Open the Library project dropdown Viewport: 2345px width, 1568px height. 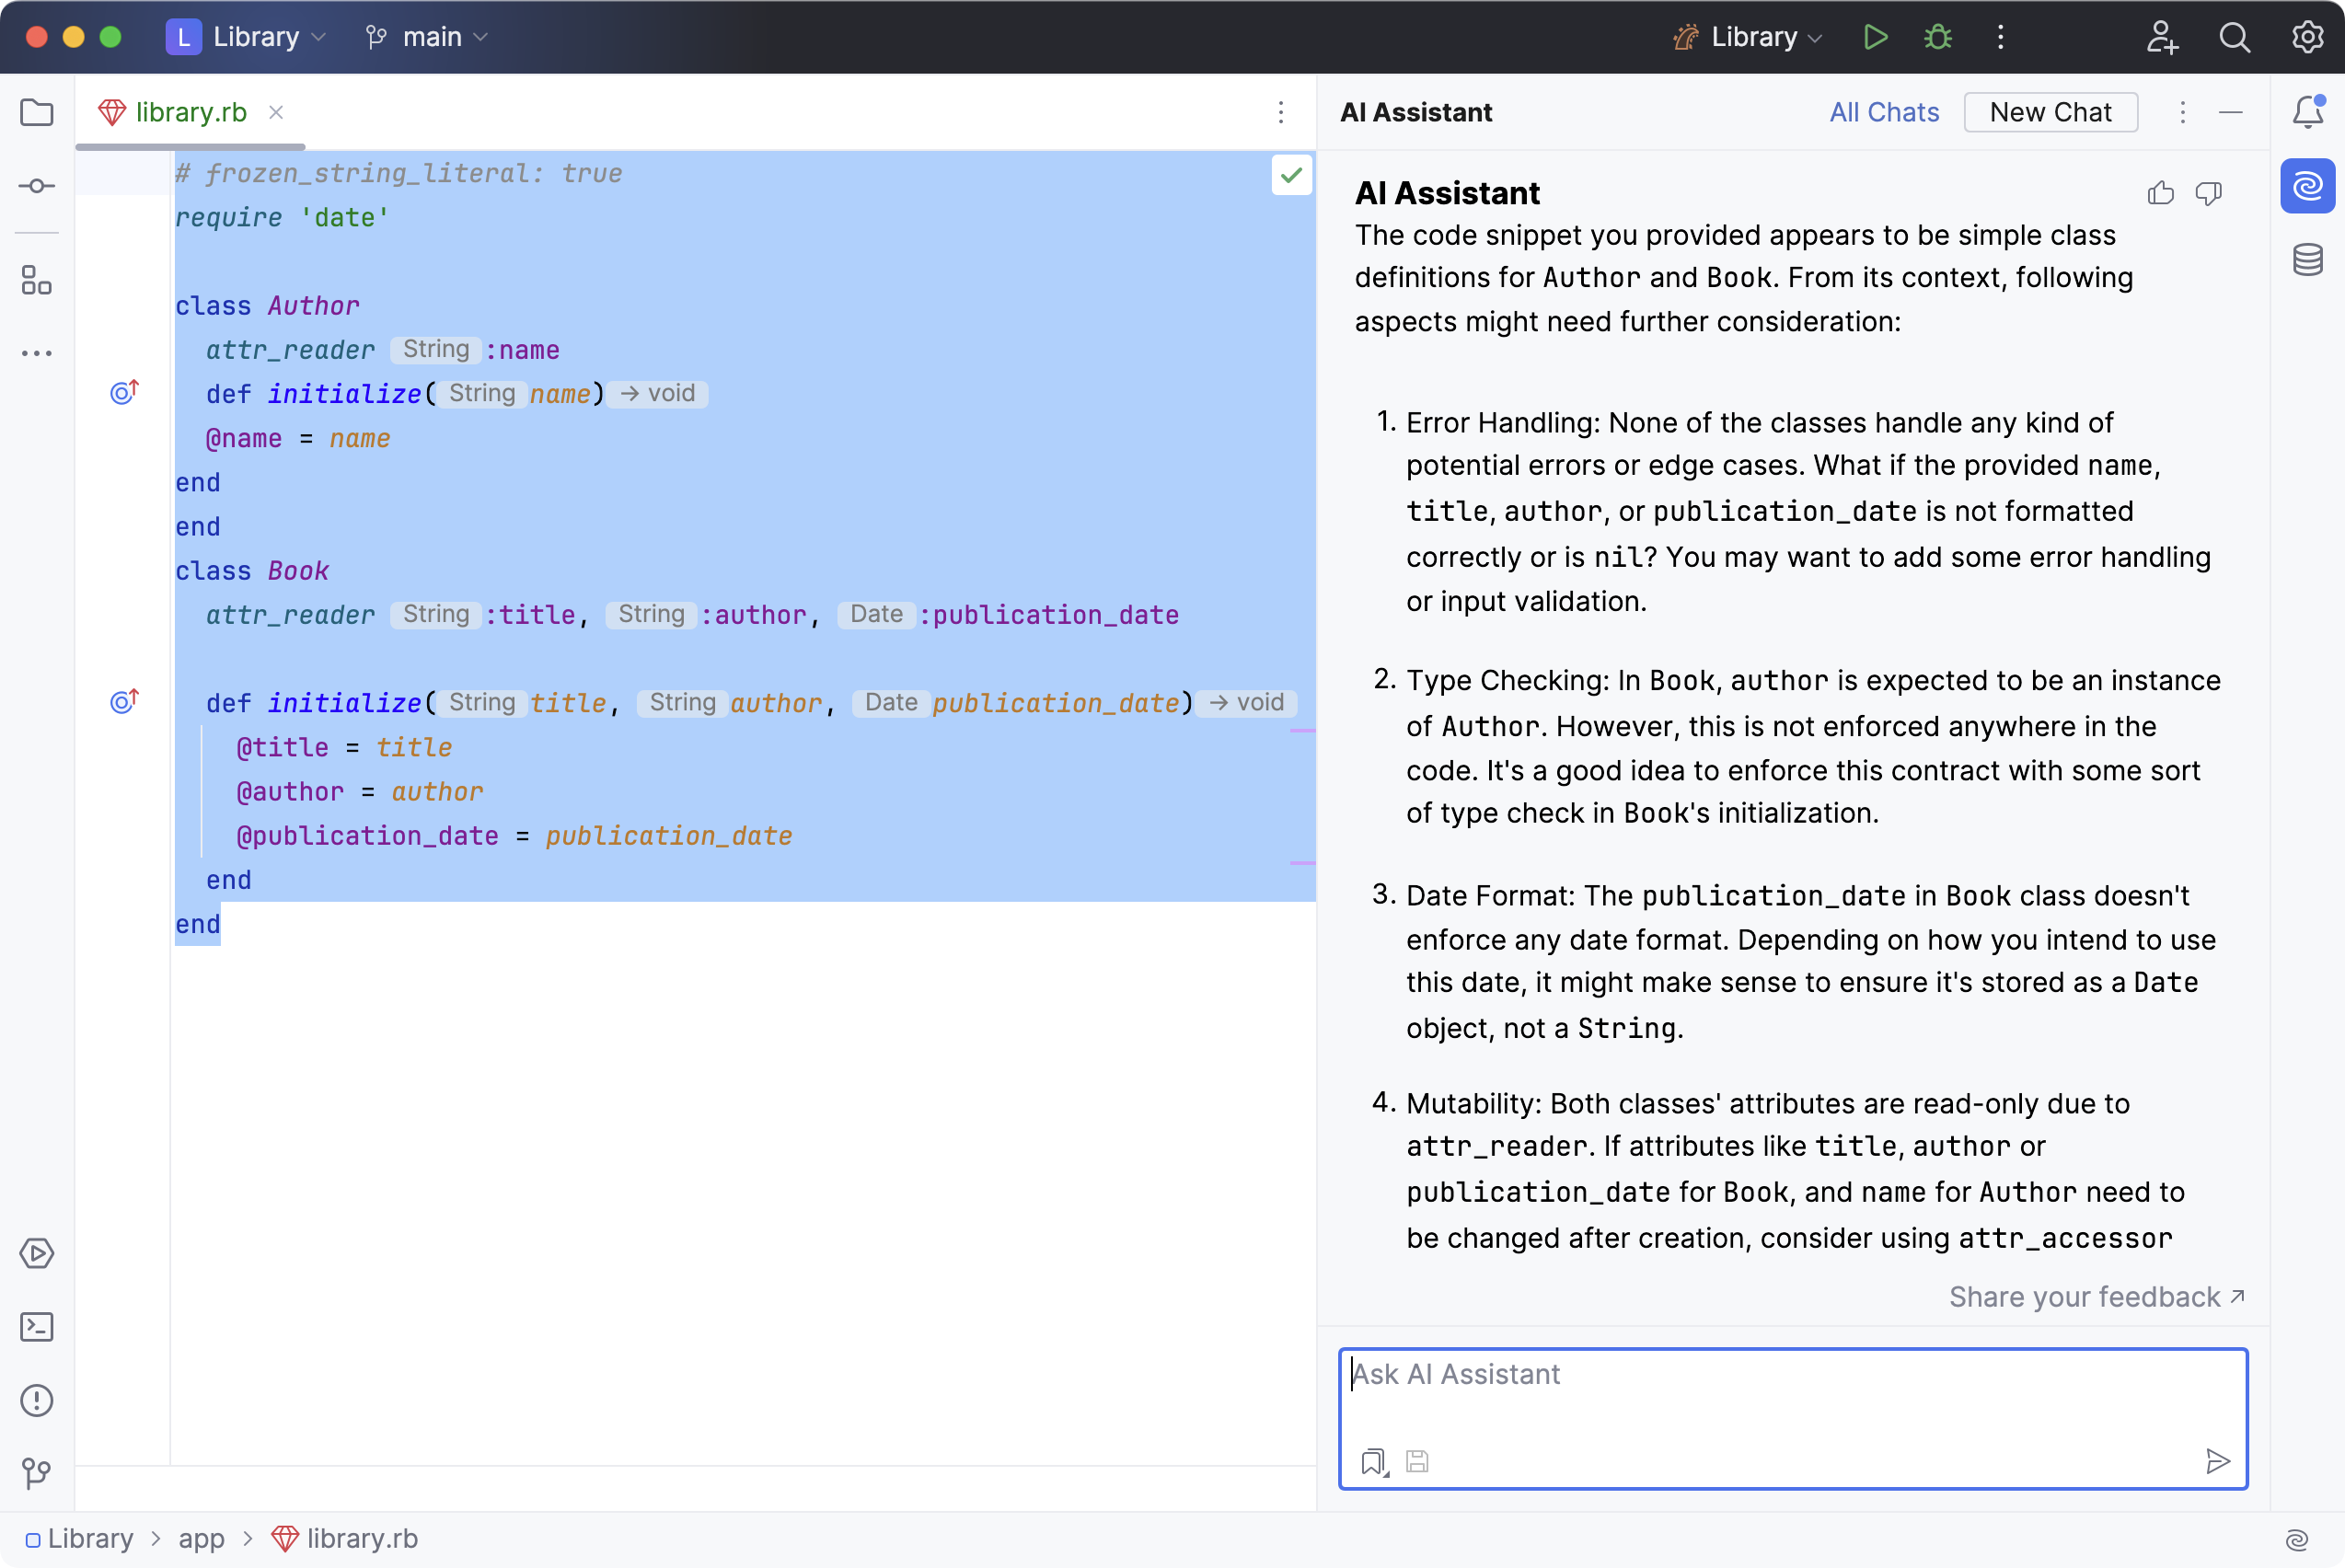[x=247, y=37]
